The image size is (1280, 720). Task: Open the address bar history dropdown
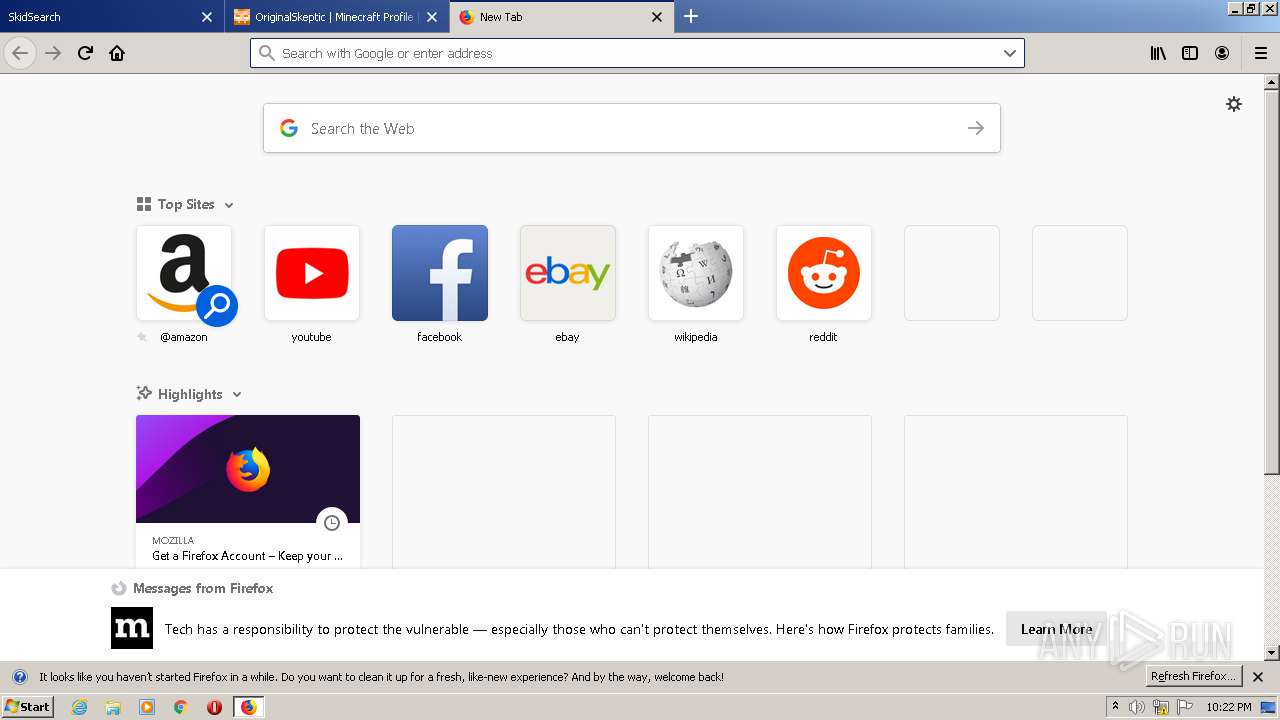tap(1010, 53)
